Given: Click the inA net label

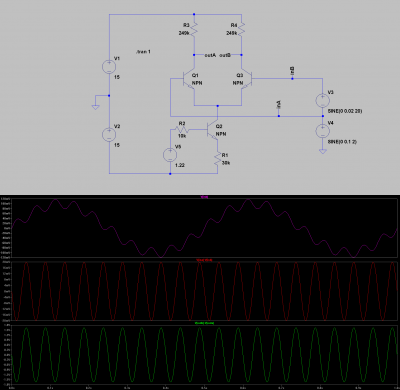Looking at the screenshot, I should pos(279,104).
